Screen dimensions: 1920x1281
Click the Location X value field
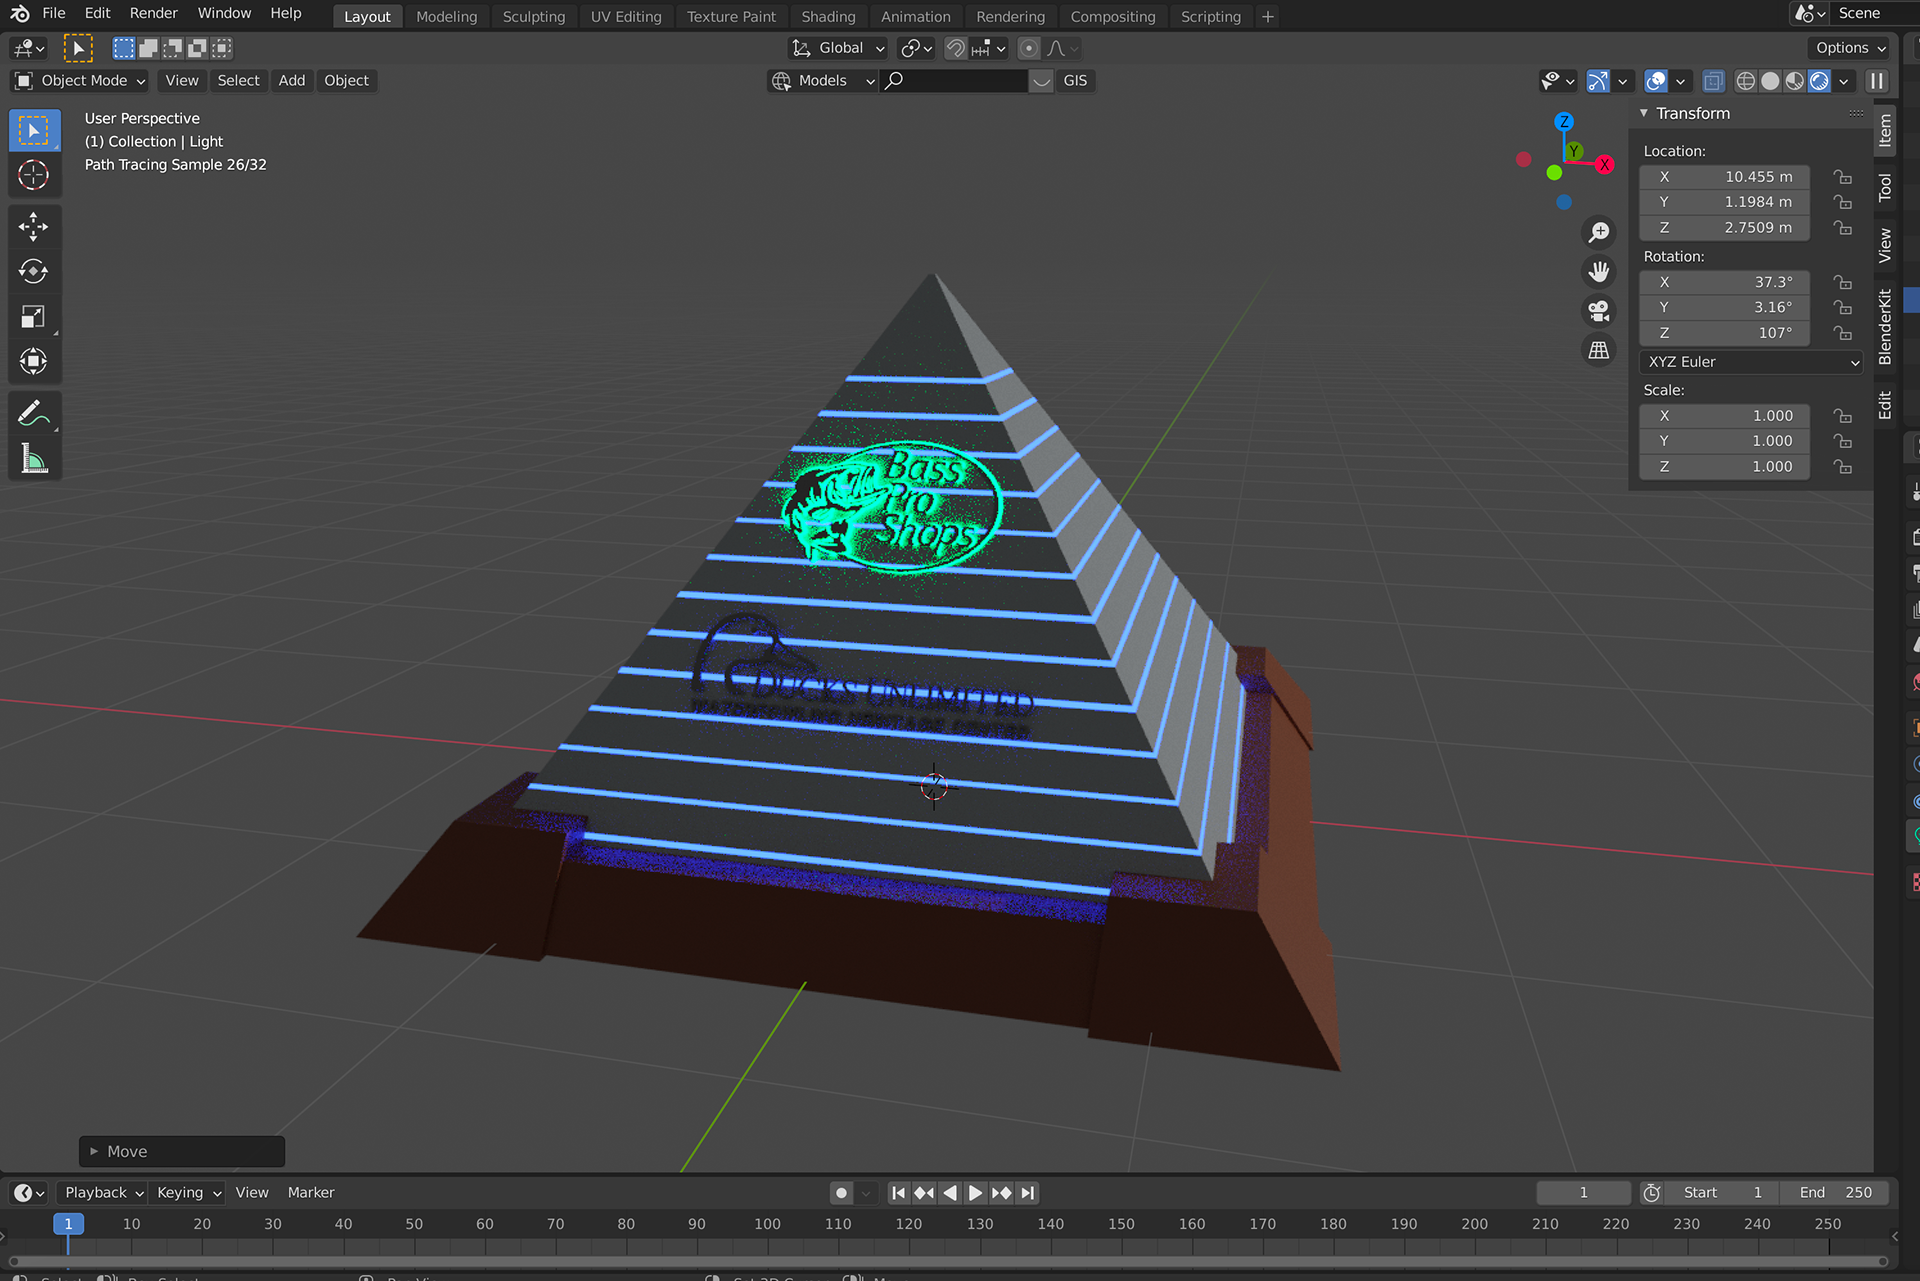(1725, 177)
